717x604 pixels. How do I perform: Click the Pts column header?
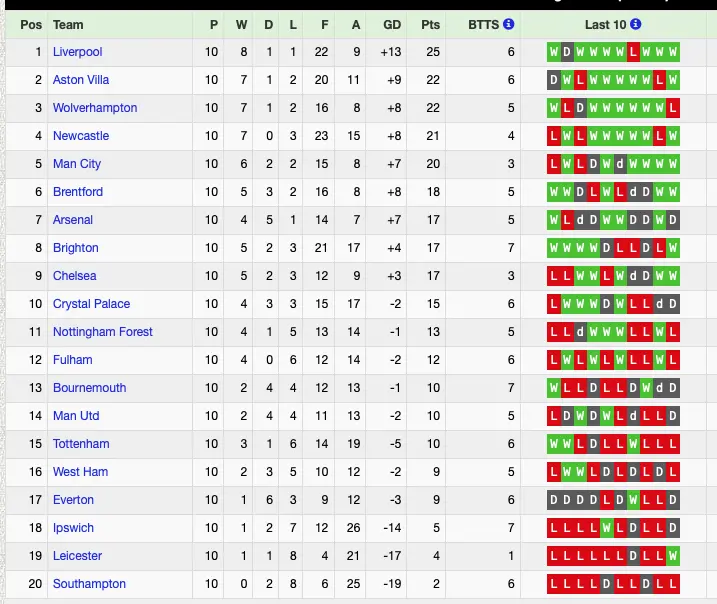coord(431,24)
